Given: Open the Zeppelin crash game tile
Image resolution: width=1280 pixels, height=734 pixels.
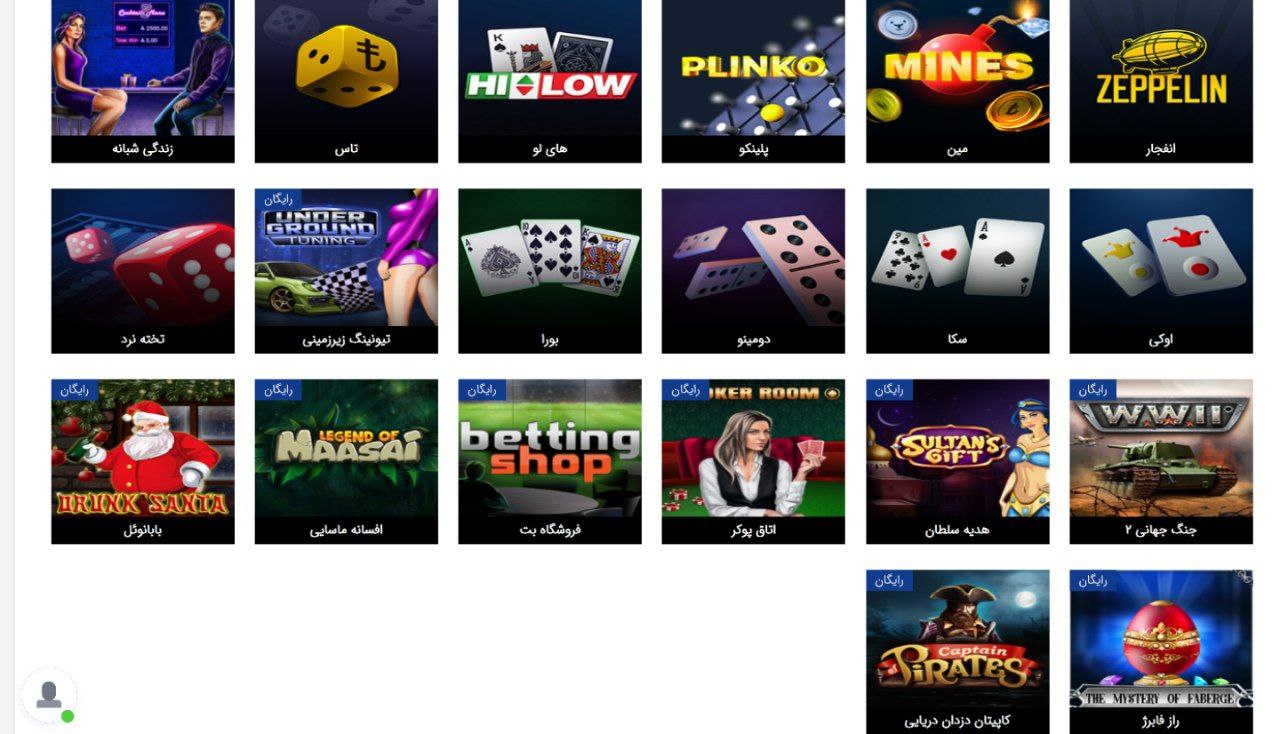Looking at the screenshot, I should [1161, 81].
